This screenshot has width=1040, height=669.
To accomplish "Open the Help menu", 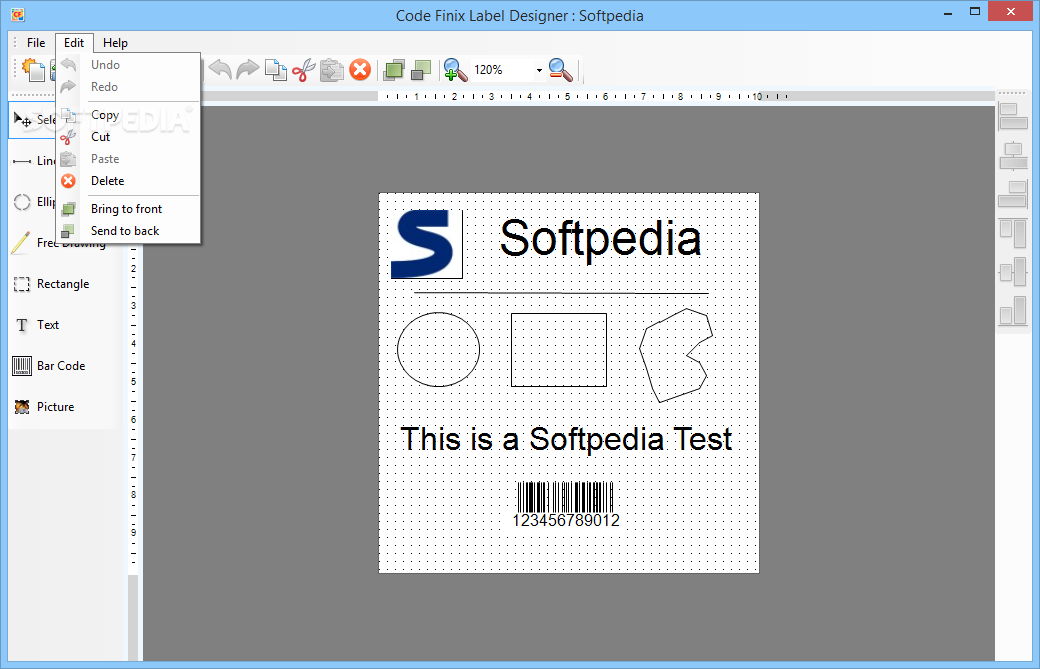I will pos(115,42).
